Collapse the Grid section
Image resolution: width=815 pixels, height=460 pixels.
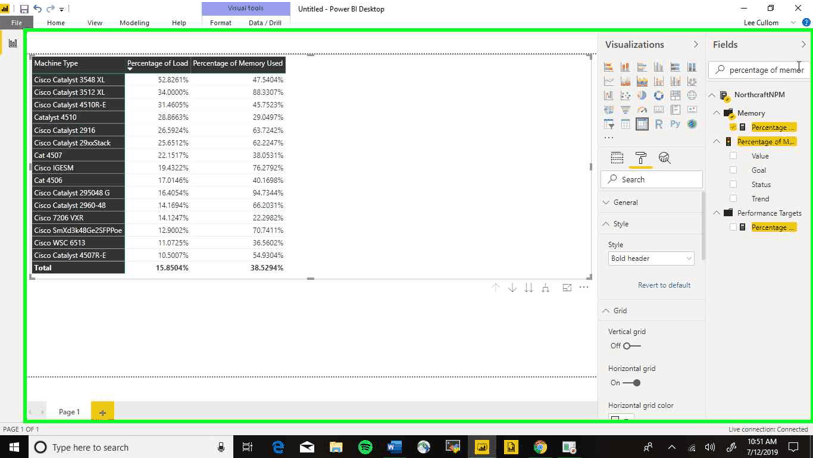(x=606, y=311)
